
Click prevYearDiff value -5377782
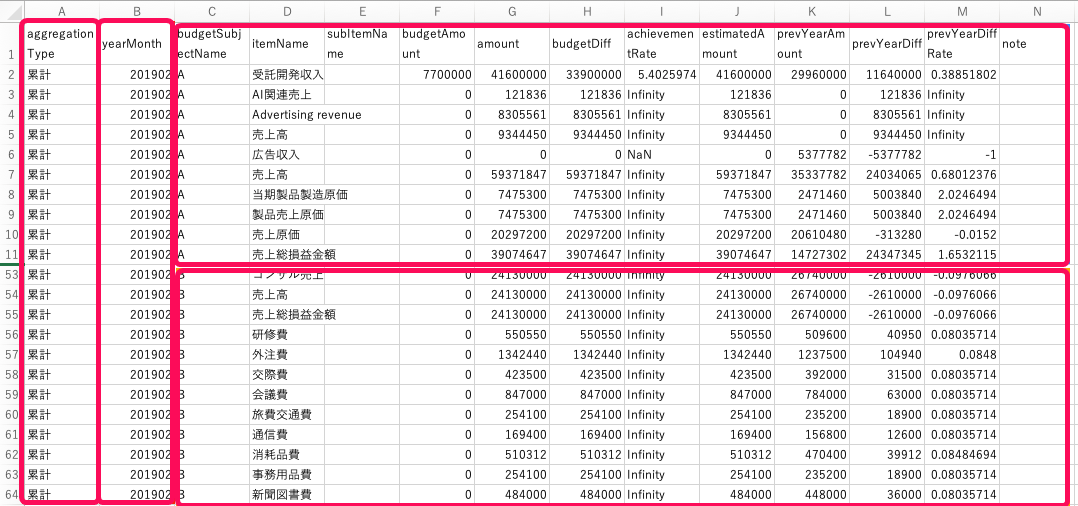click(x=886, y=155)
